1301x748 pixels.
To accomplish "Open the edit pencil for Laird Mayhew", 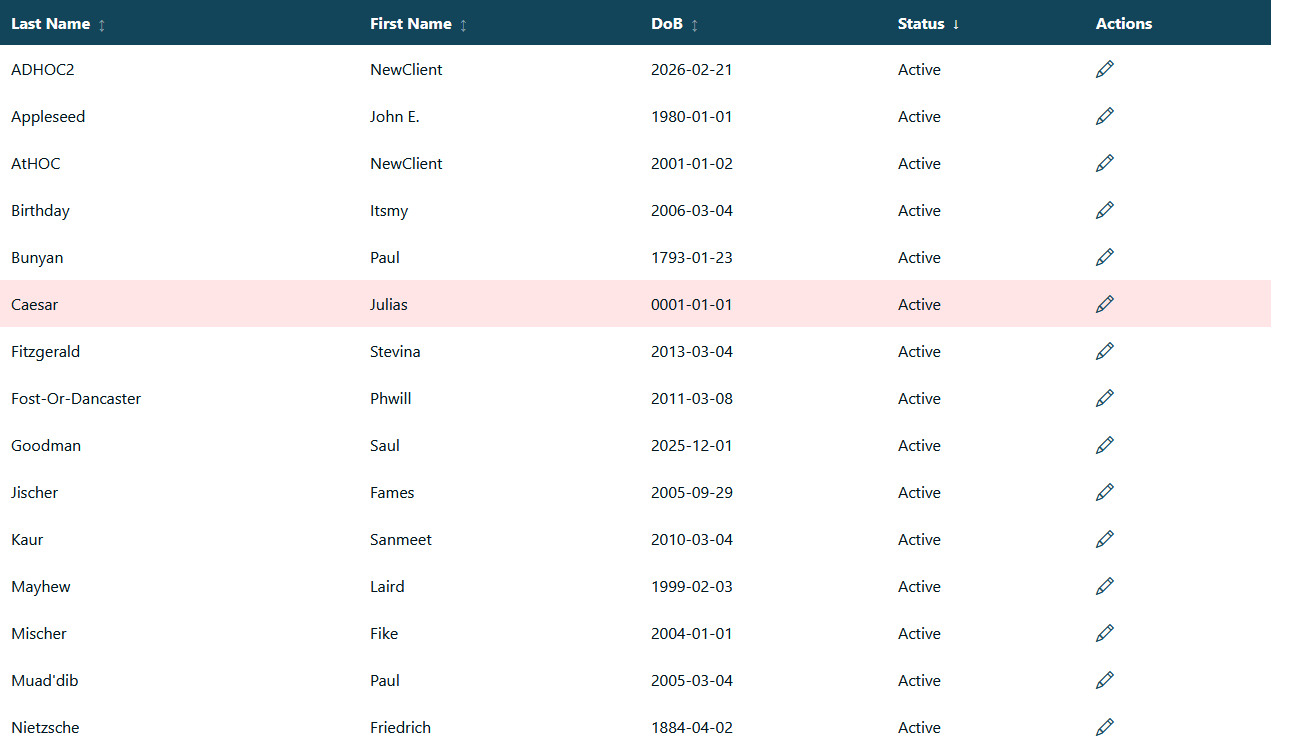I will 1104,586.
